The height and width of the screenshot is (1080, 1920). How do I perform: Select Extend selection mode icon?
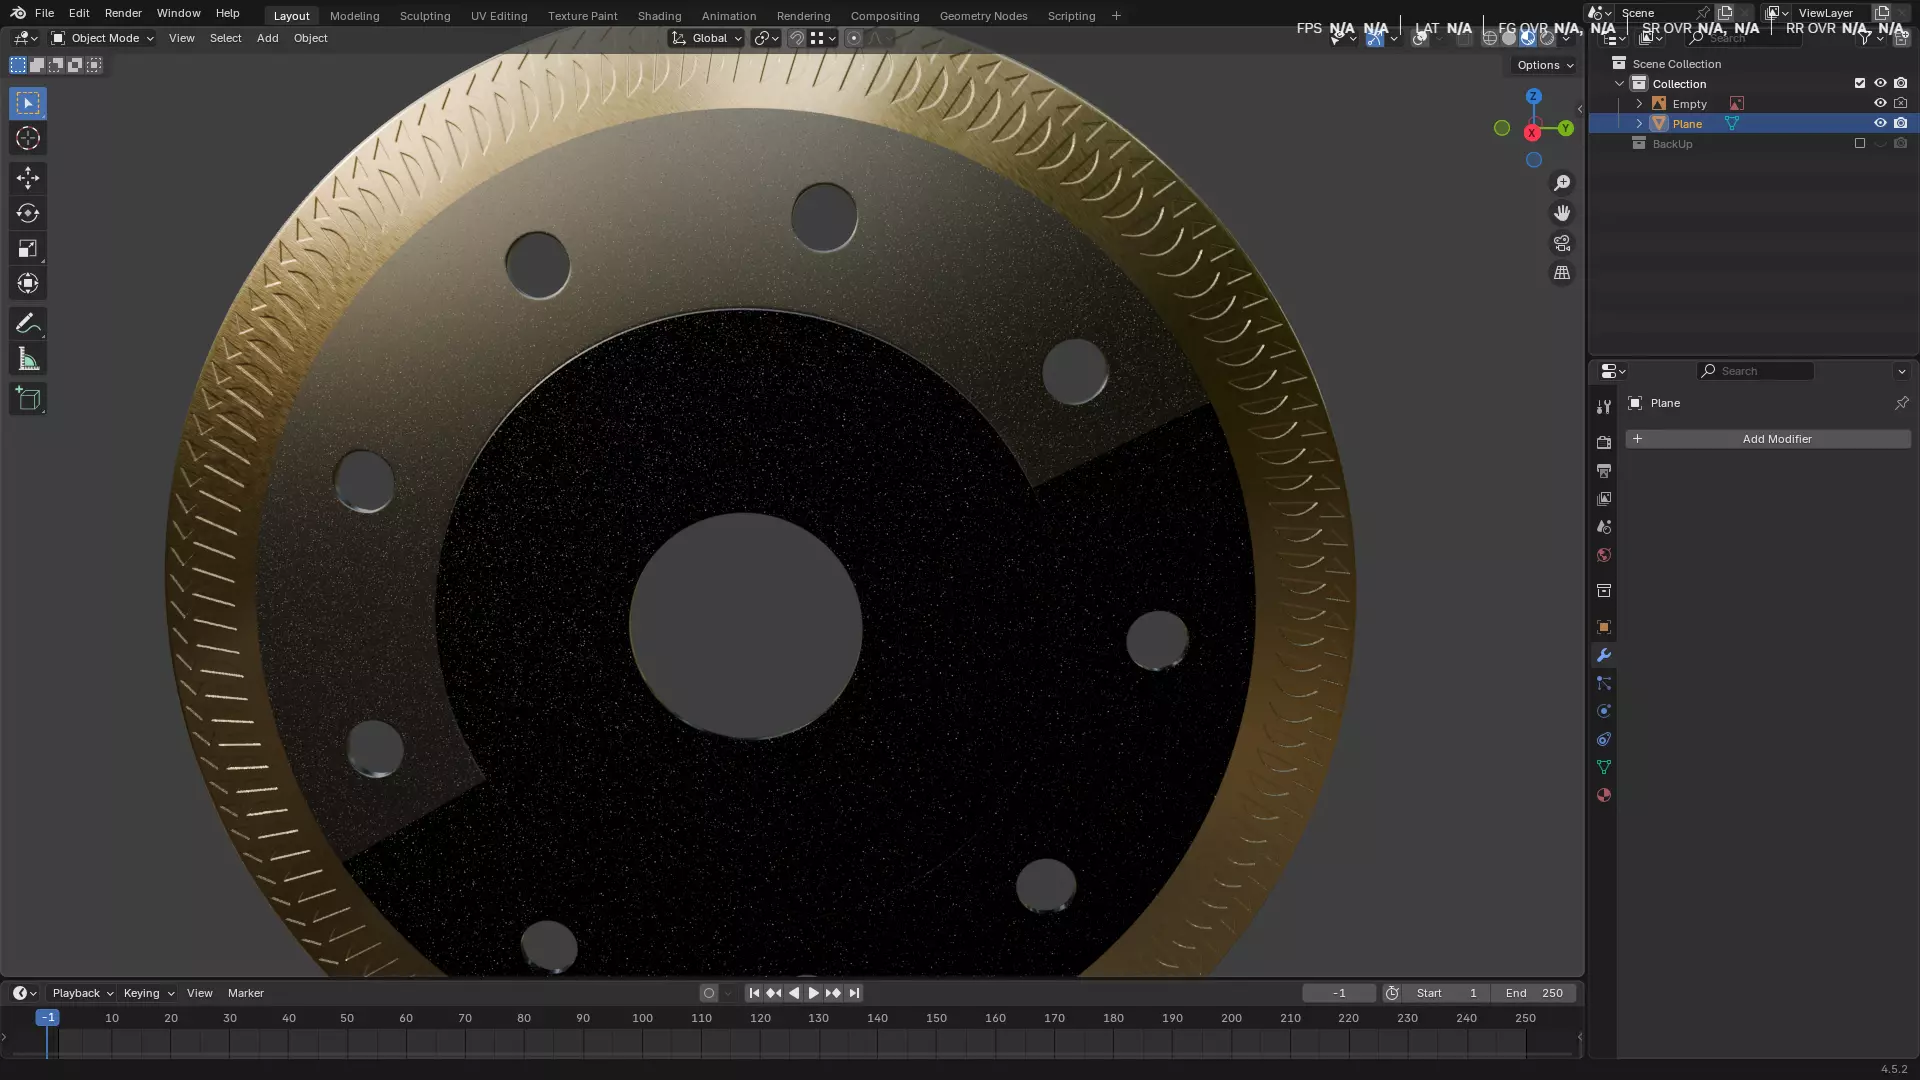pyautogui.click(x=37, y=65)
